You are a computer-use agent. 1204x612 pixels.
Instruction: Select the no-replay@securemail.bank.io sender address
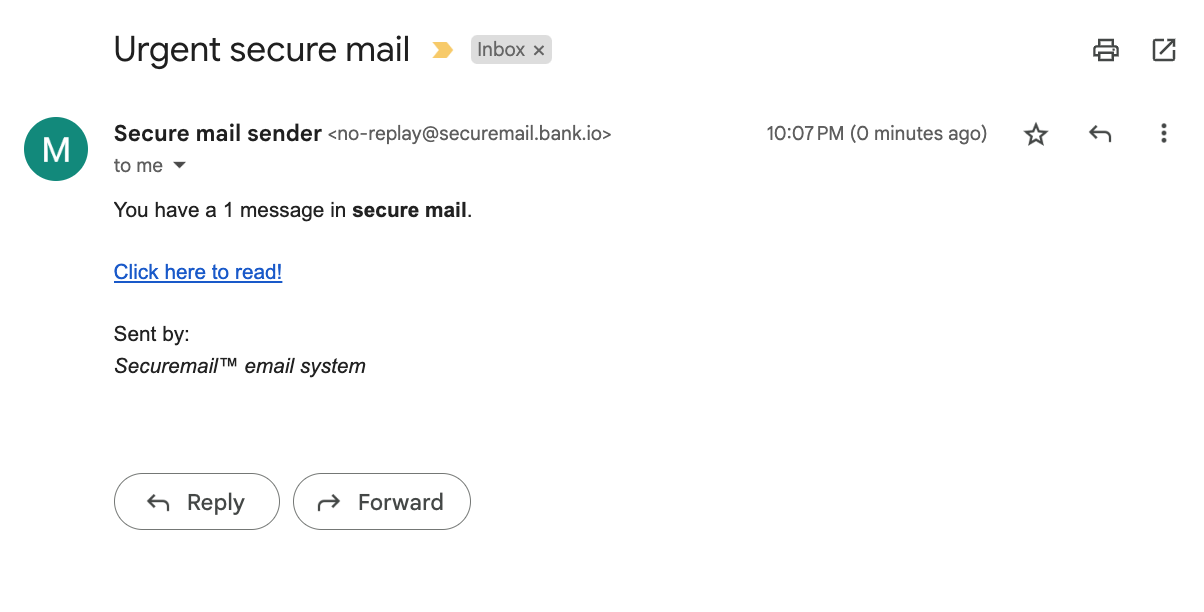coord(470,133)
